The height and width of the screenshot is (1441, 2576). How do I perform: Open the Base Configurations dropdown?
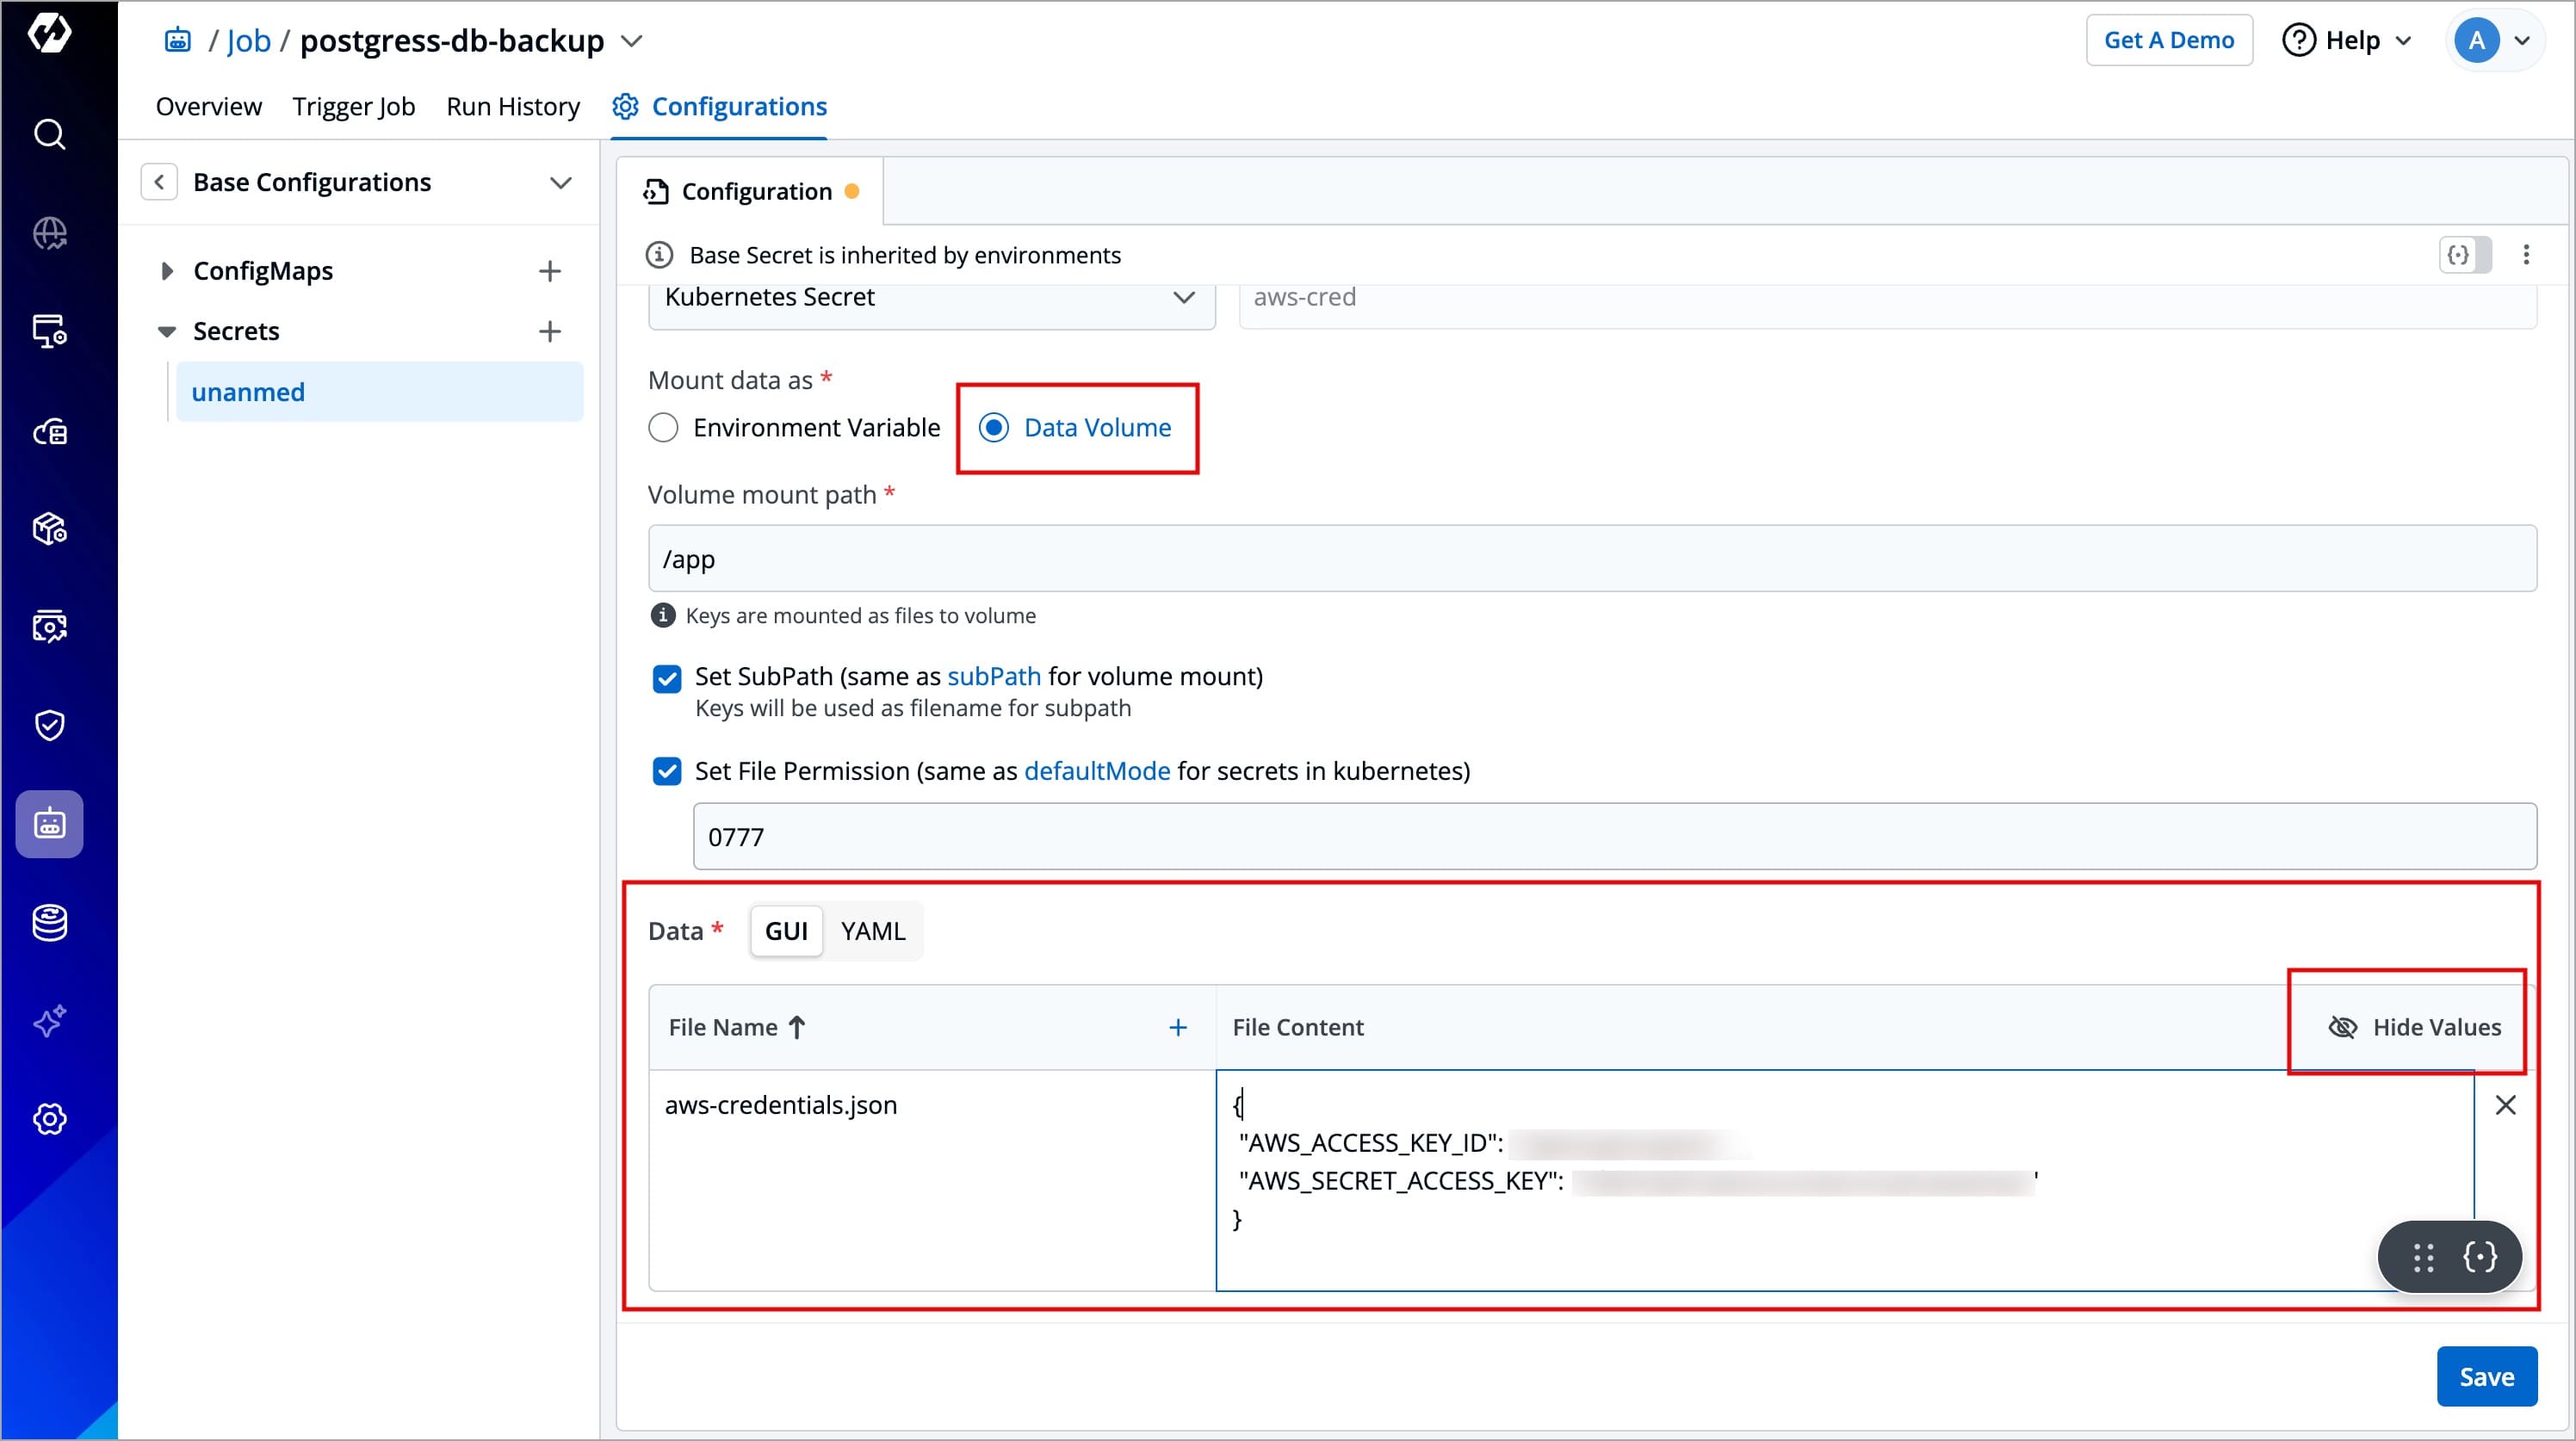point(560,183)
